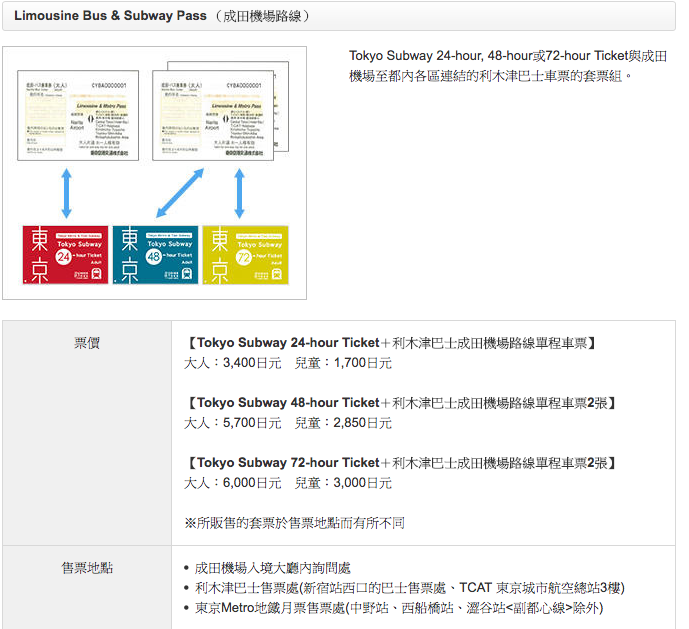689x629 pixels.
Task: Click the 票價 row label
Action: 87,344
